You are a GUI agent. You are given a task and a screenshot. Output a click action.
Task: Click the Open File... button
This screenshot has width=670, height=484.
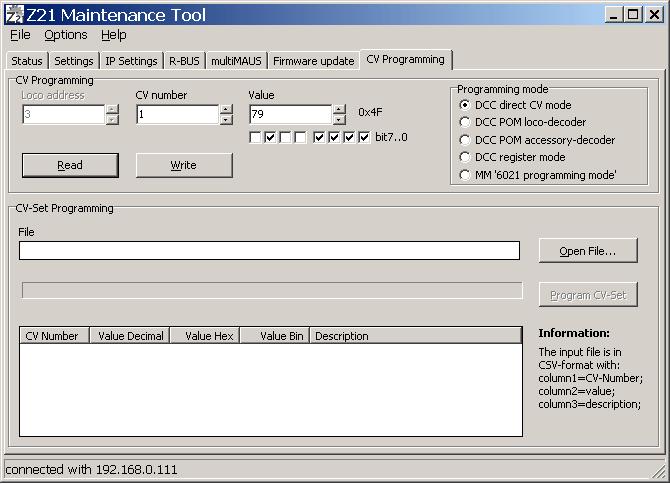point(588,251)
